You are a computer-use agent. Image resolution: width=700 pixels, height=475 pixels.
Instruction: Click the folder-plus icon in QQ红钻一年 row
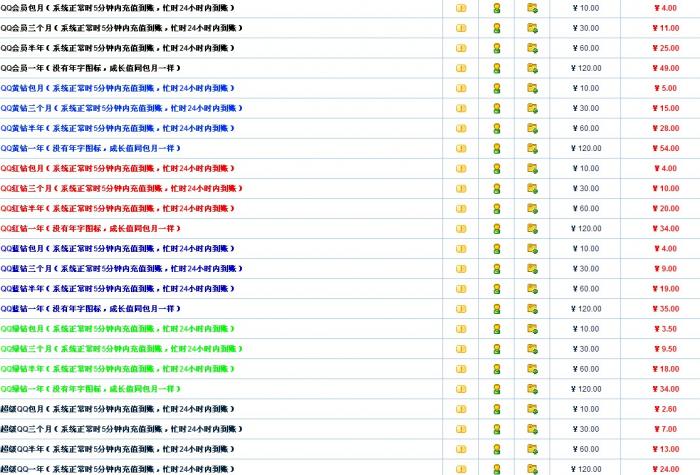[532, 229]
